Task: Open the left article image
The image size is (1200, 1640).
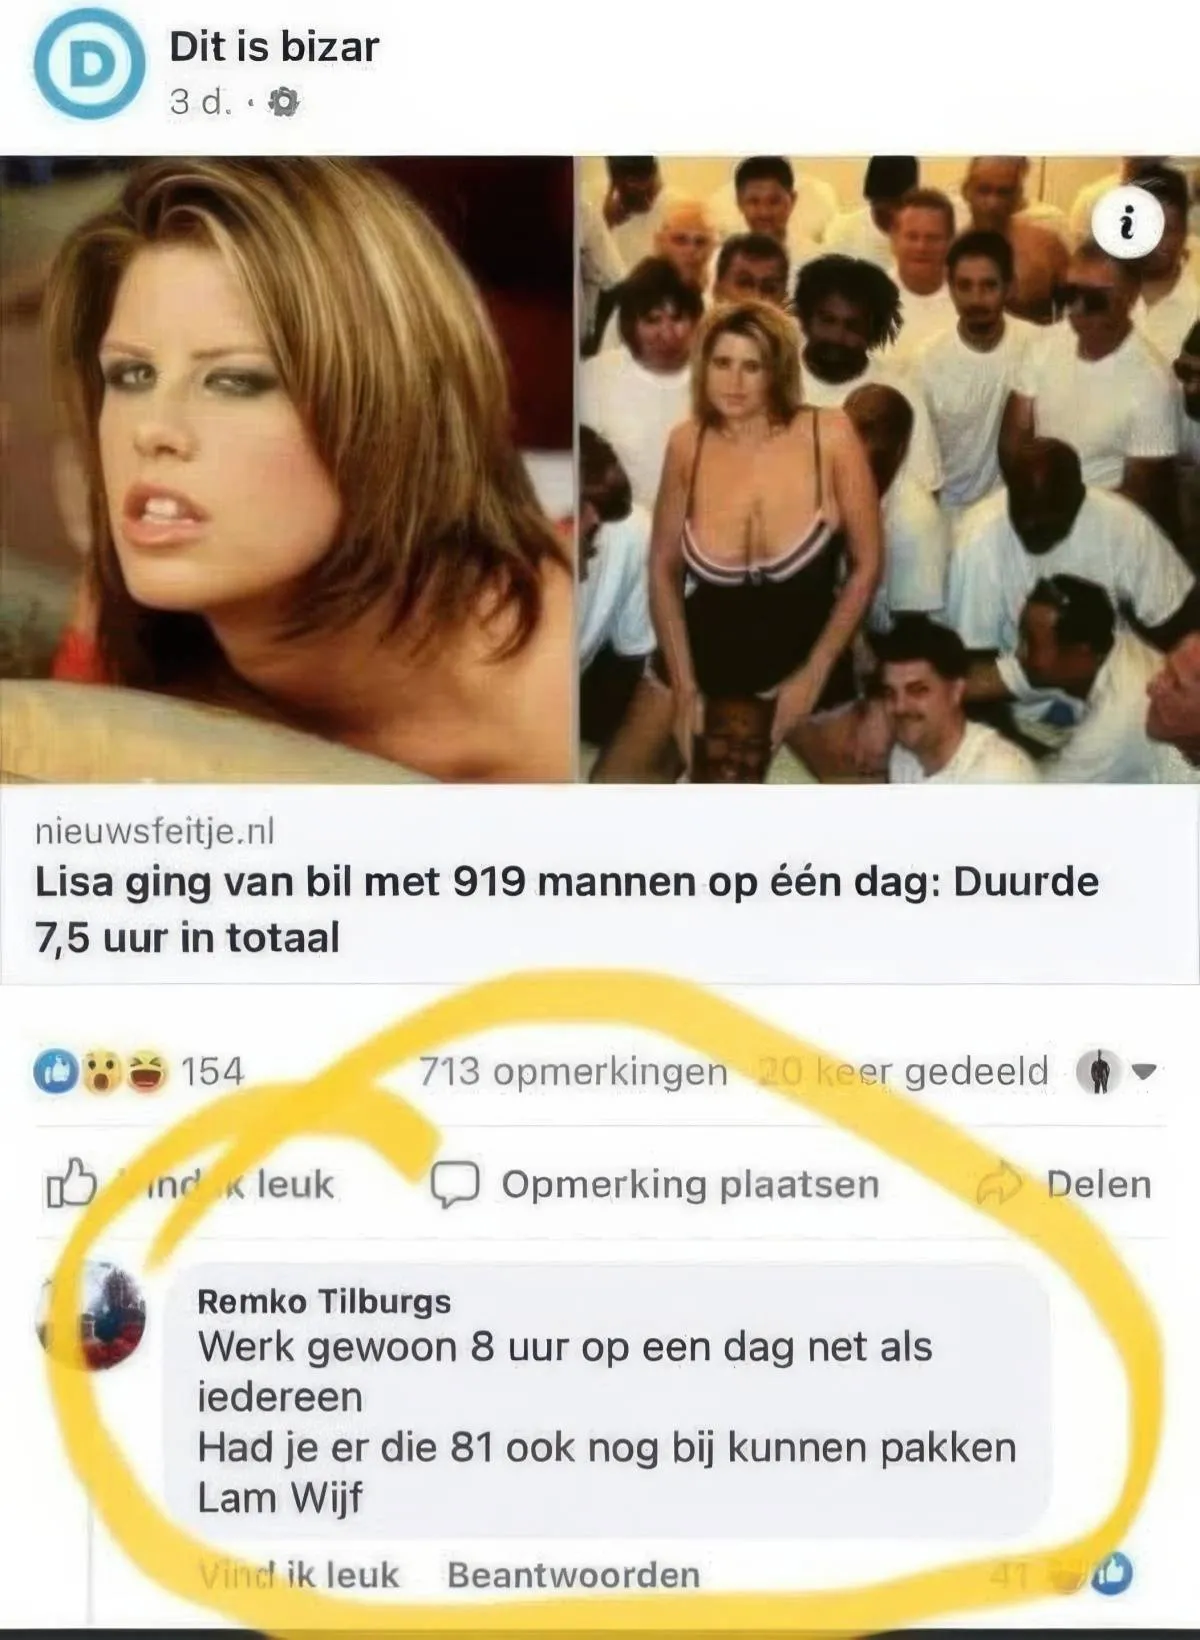Action: (287, 469)
